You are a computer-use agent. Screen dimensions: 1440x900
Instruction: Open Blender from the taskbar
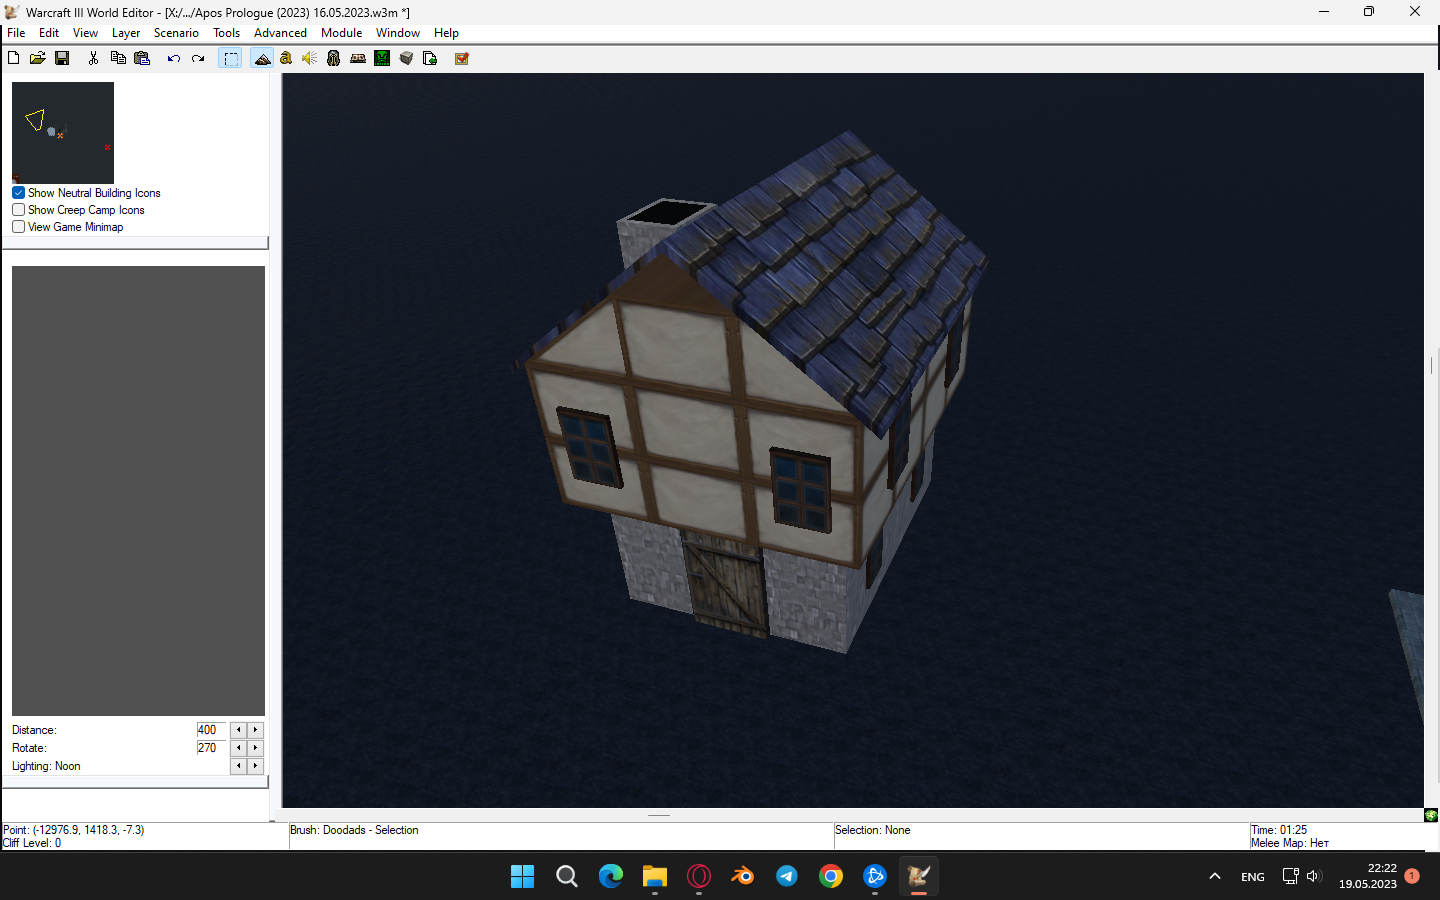click(x=742, y=876)
